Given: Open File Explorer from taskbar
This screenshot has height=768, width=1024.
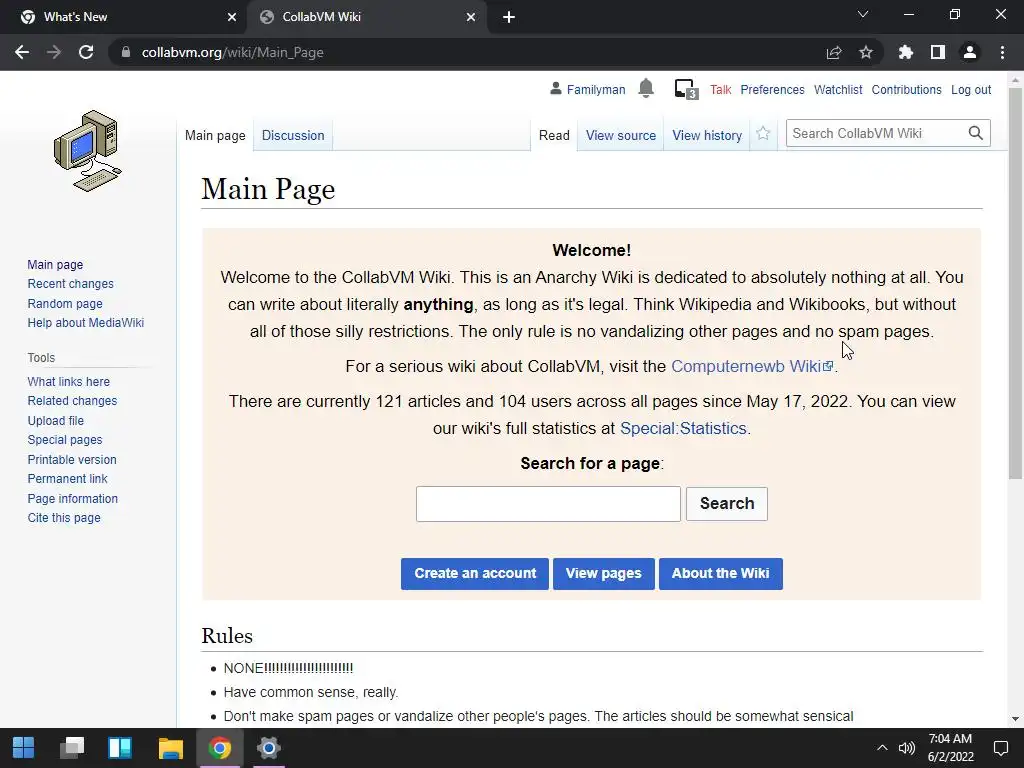Looking at the screenshot, I should pyautogui.click(x=170, y=748).
